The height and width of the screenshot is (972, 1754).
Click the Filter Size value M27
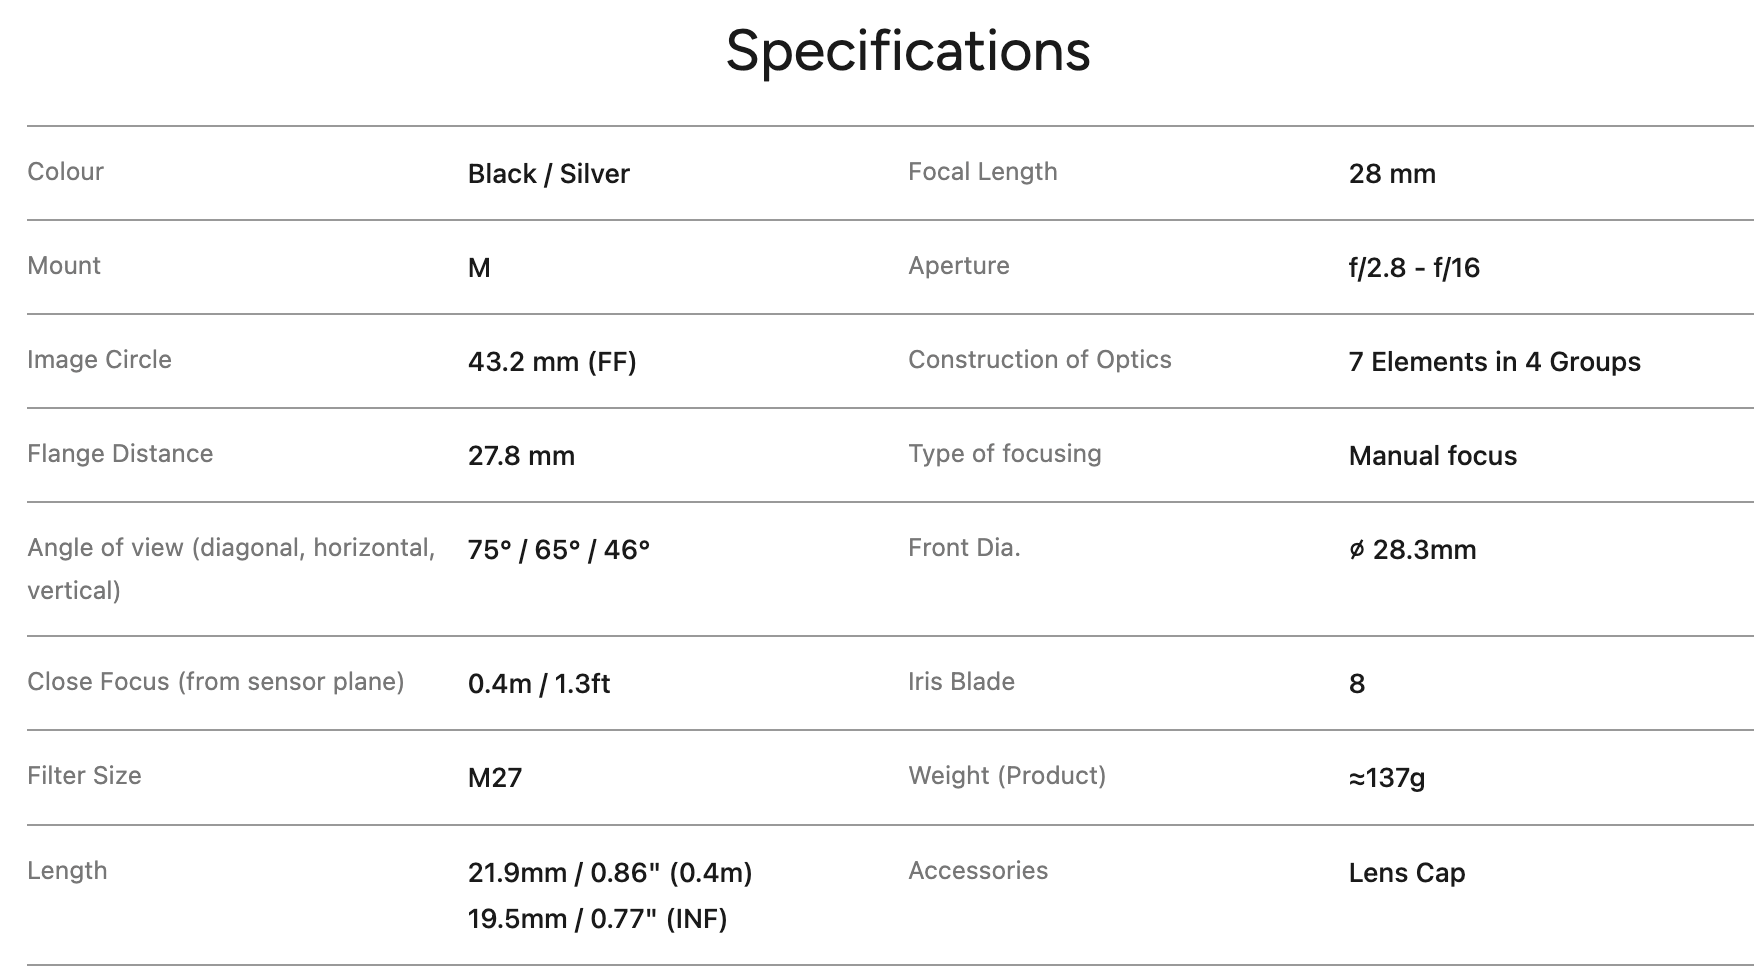(495, 778)
